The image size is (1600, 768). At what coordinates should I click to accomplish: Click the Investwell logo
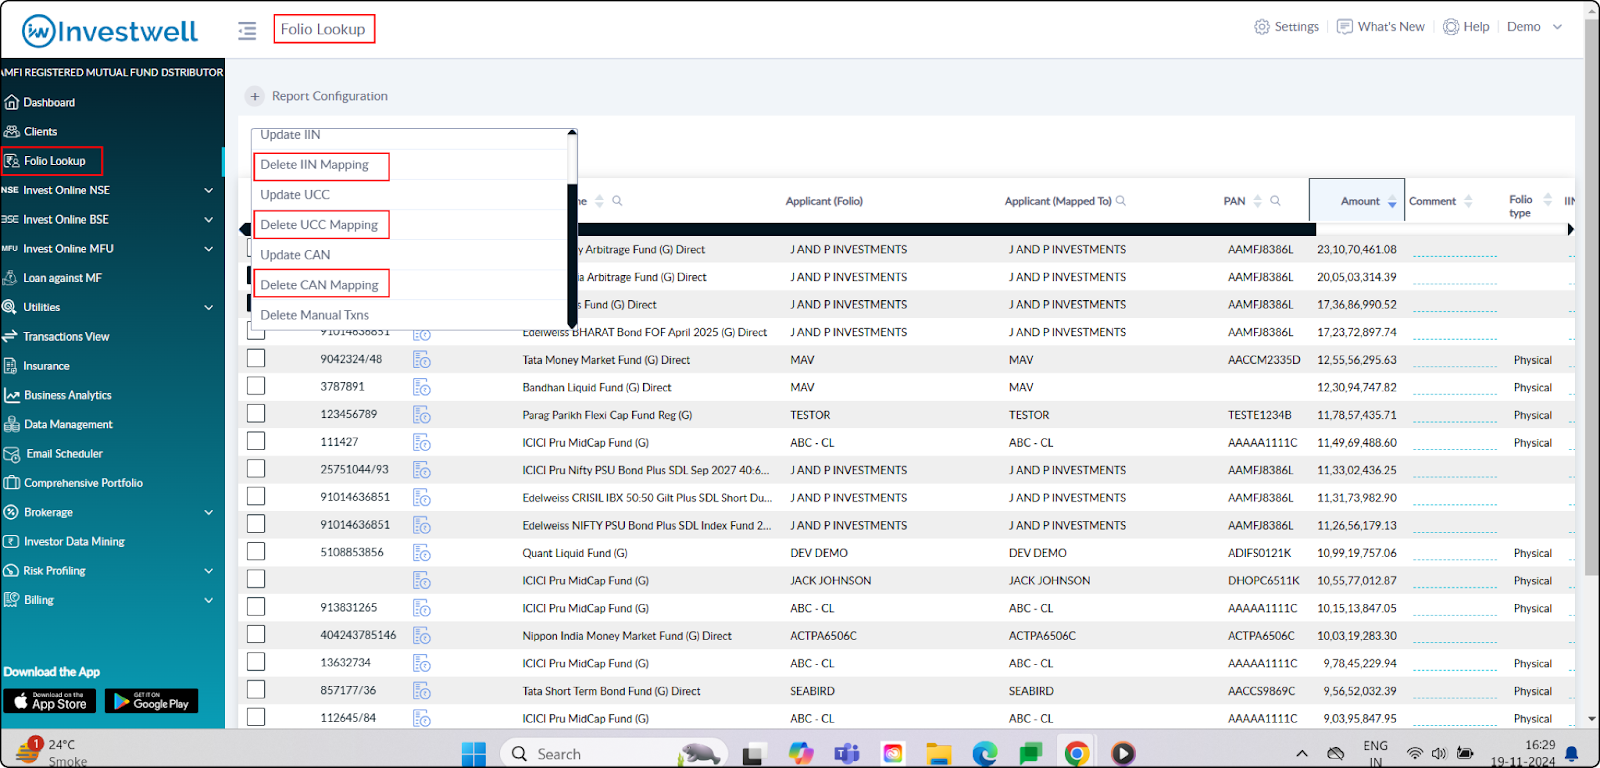(110, 31)
